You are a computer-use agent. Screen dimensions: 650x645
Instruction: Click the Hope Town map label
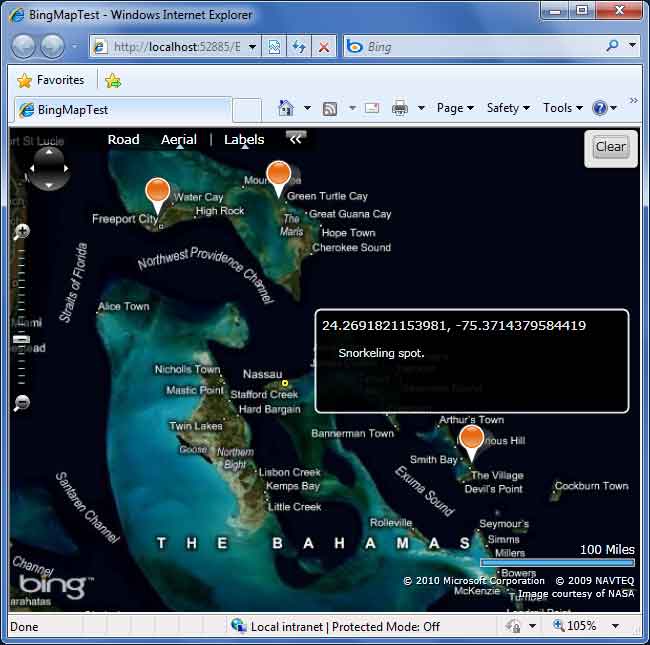(348, 233)
